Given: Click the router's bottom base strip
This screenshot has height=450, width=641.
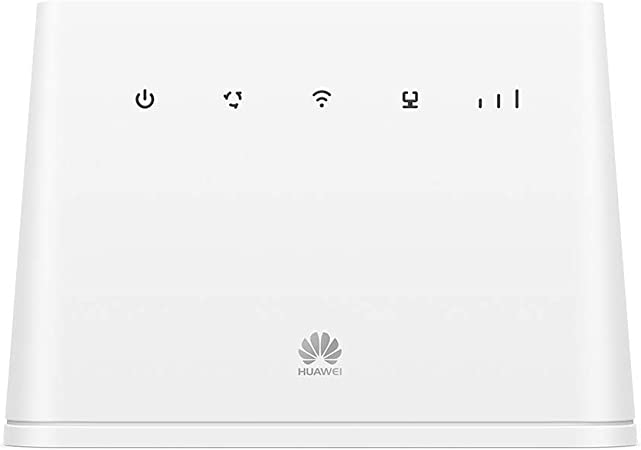Looking at the screenshot, I should point(320,436).
